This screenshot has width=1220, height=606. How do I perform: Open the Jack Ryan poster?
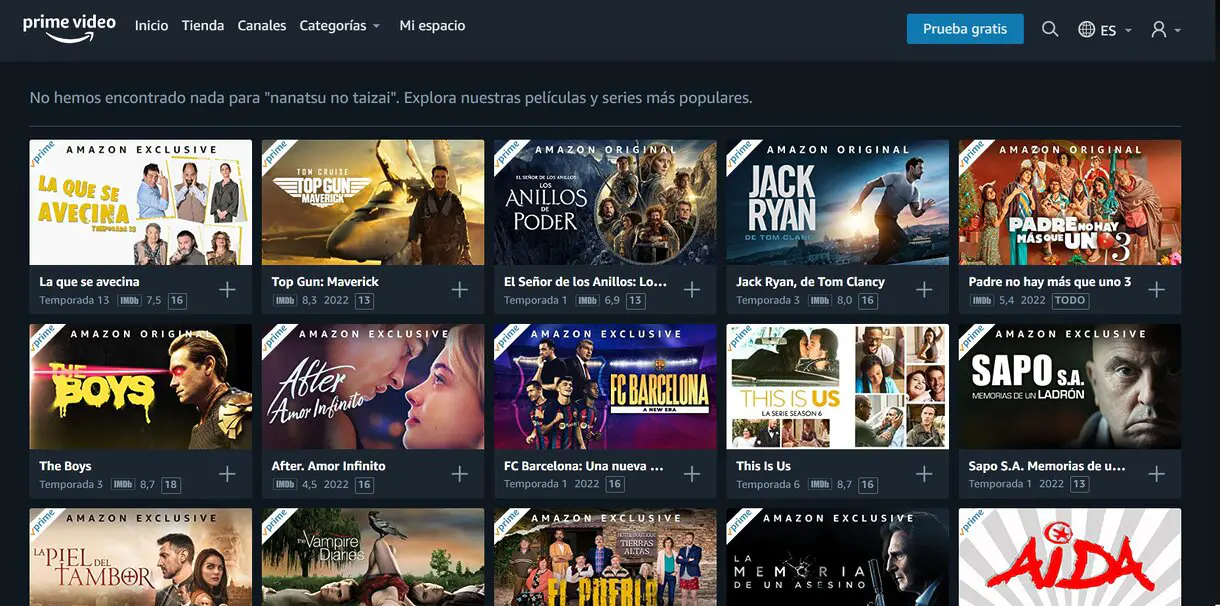tap(838, 202)
